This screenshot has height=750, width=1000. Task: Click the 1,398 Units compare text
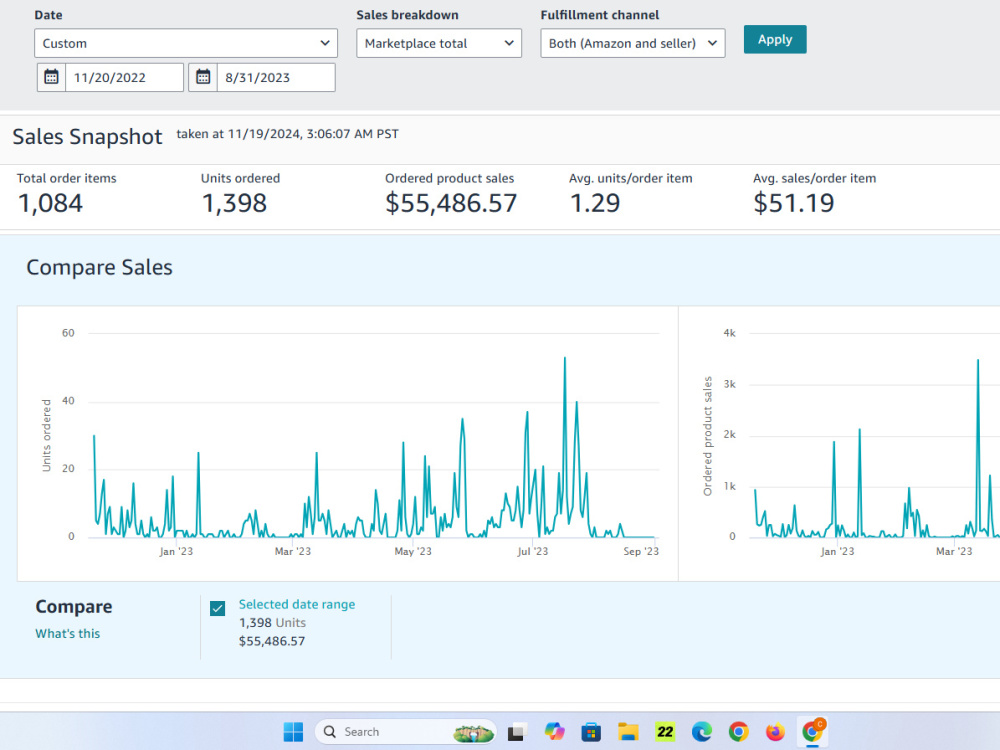coord(272,622)
